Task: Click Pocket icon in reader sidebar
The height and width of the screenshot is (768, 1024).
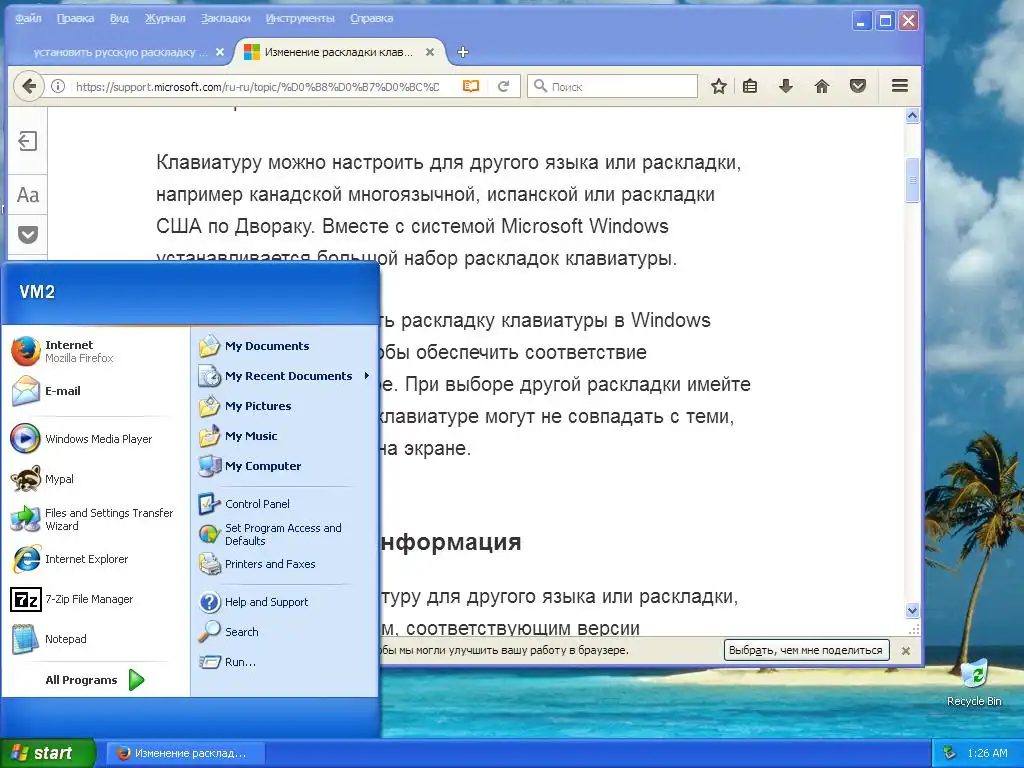Action: [x=27, y=234]
